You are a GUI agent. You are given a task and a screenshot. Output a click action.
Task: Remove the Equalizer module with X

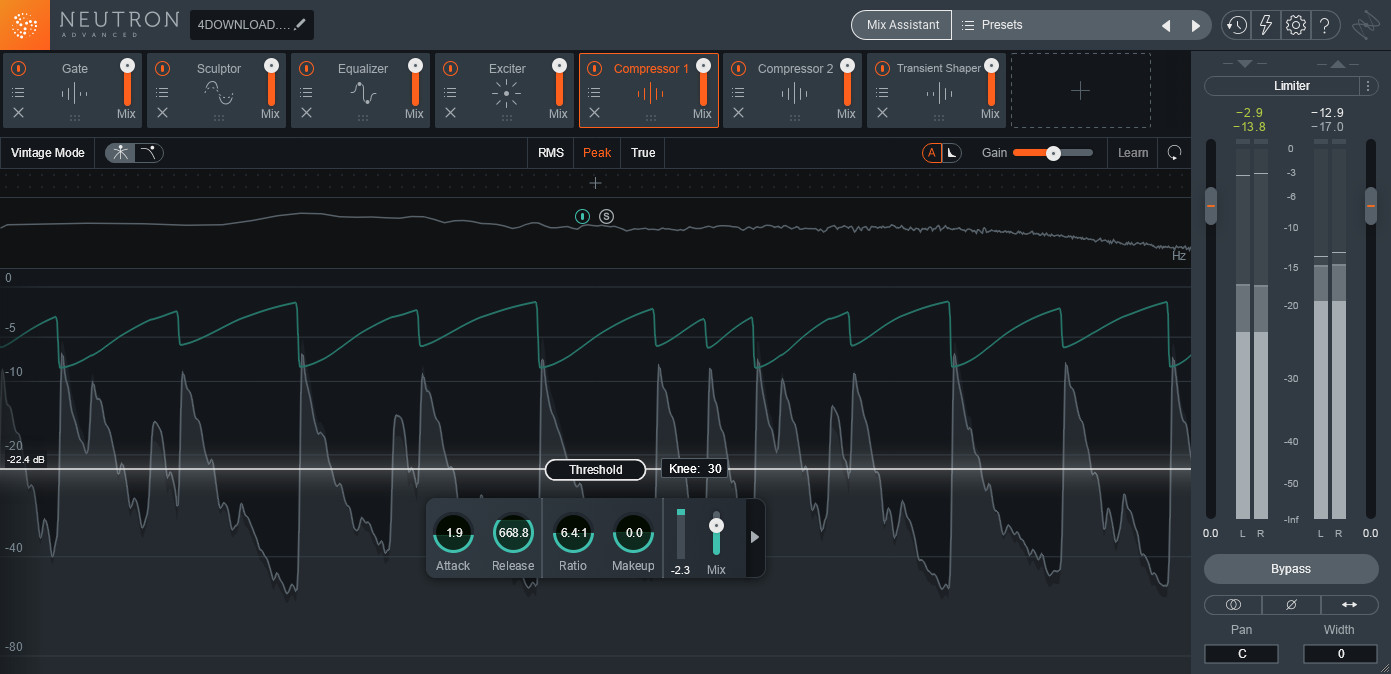(306, 113)
